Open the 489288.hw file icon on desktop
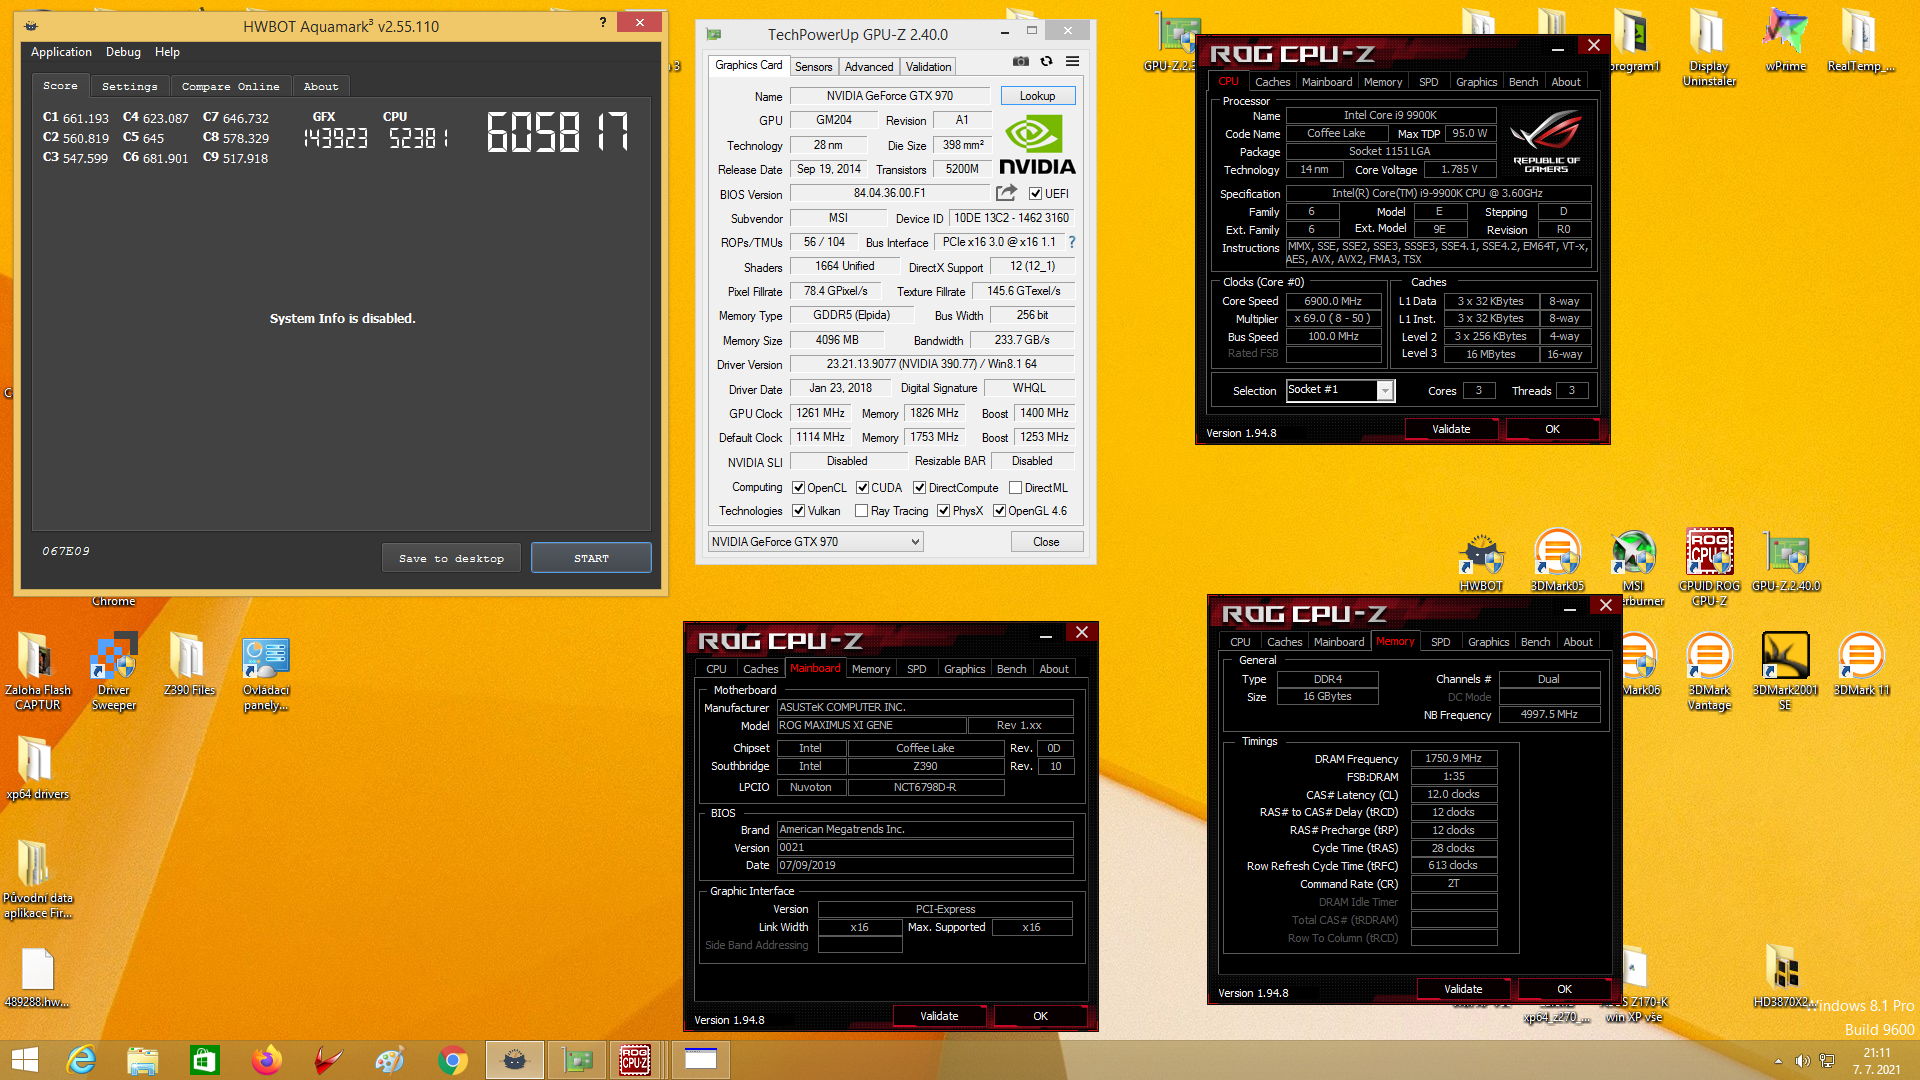Image resolution: width=1920 pixels, height=1080 pixels. (38, 978)
